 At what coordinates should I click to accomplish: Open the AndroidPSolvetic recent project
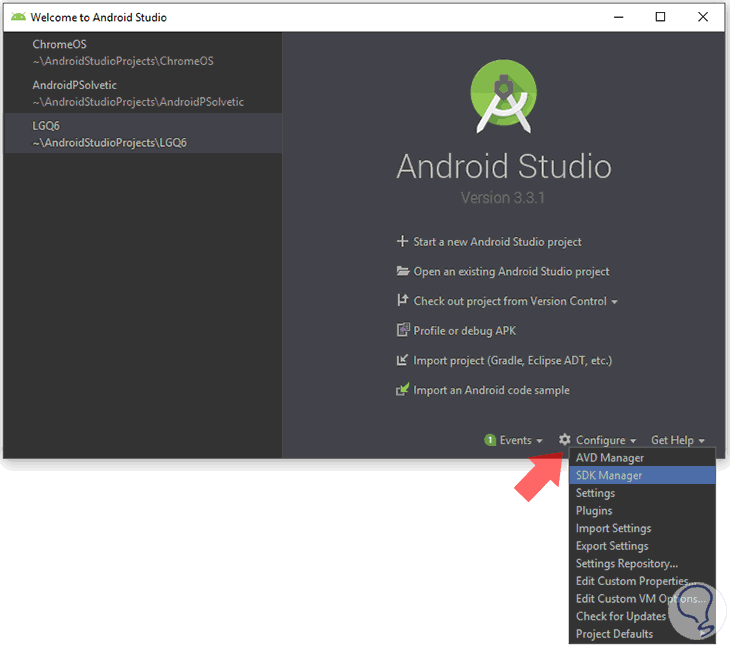click(142, 93)
